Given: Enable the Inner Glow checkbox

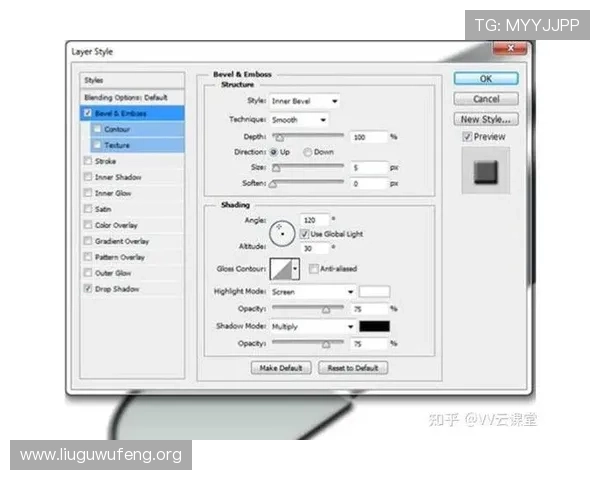Looking at the screenshot, I should [88, 193].
